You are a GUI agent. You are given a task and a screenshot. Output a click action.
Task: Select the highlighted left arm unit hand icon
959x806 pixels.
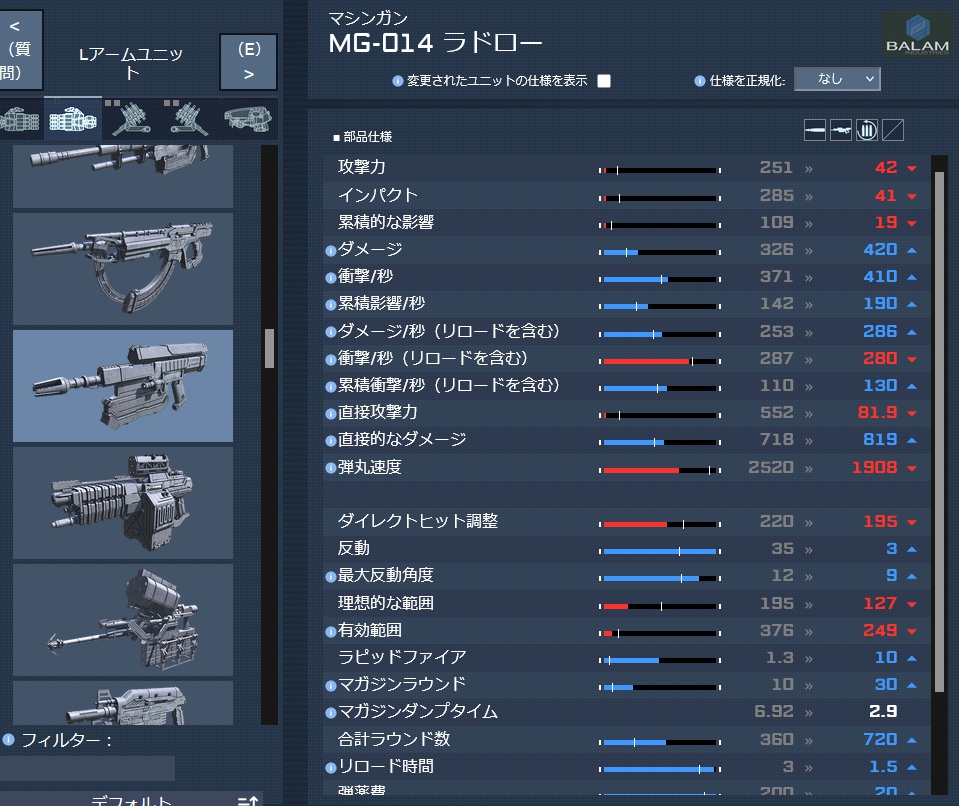73,119
